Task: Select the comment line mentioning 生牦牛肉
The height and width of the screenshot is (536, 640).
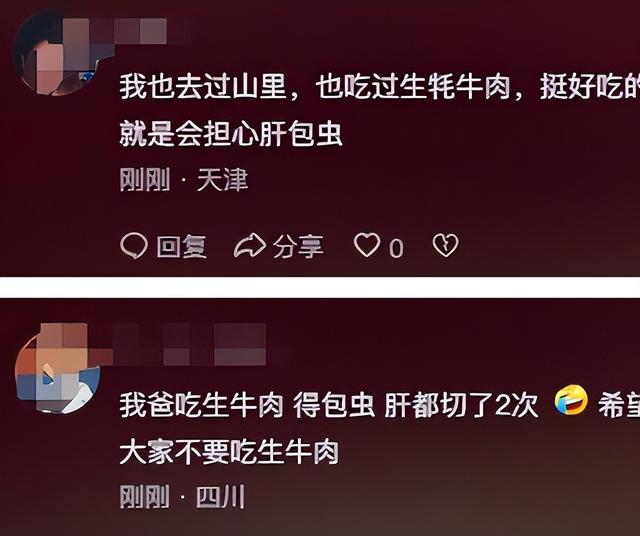Action: click(x=380, y=87)
